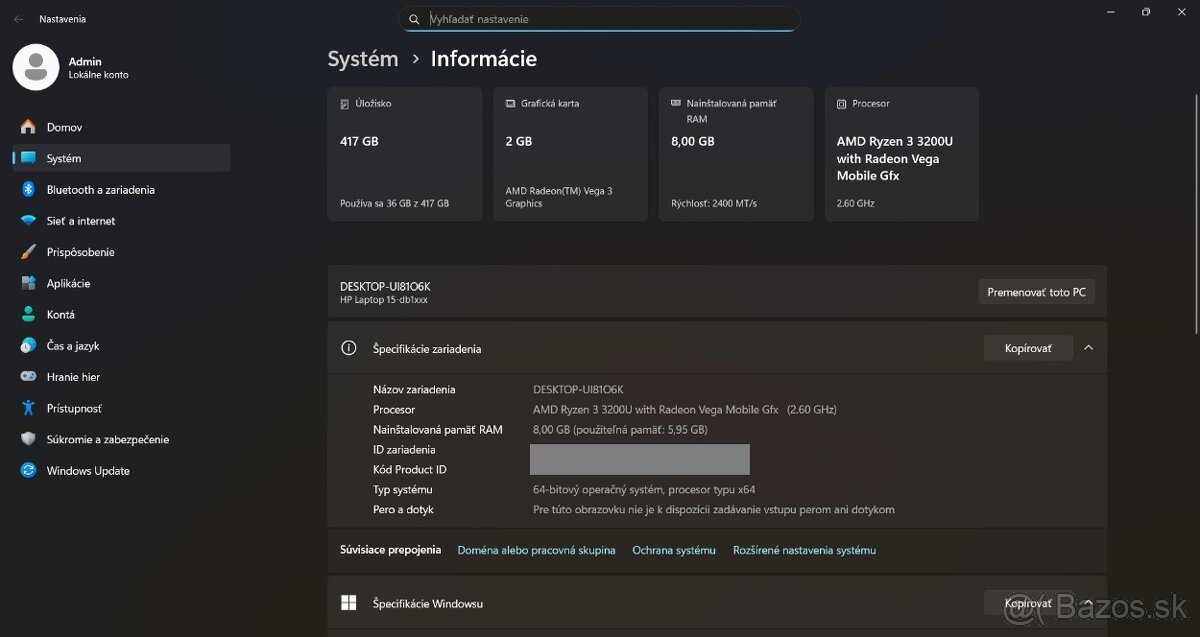Image resolution: width=1200 pixels, height=637 pixels.
Task: Open the Ochrana systému link
Action: [x=674, y=550]
